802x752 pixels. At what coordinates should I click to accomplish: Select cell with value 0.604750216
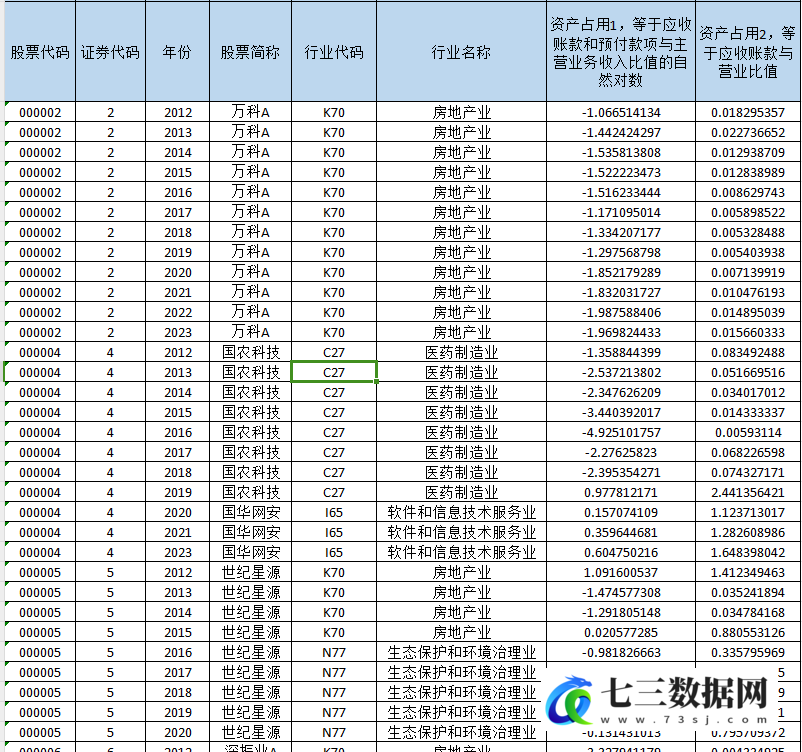tap(621, 552)
